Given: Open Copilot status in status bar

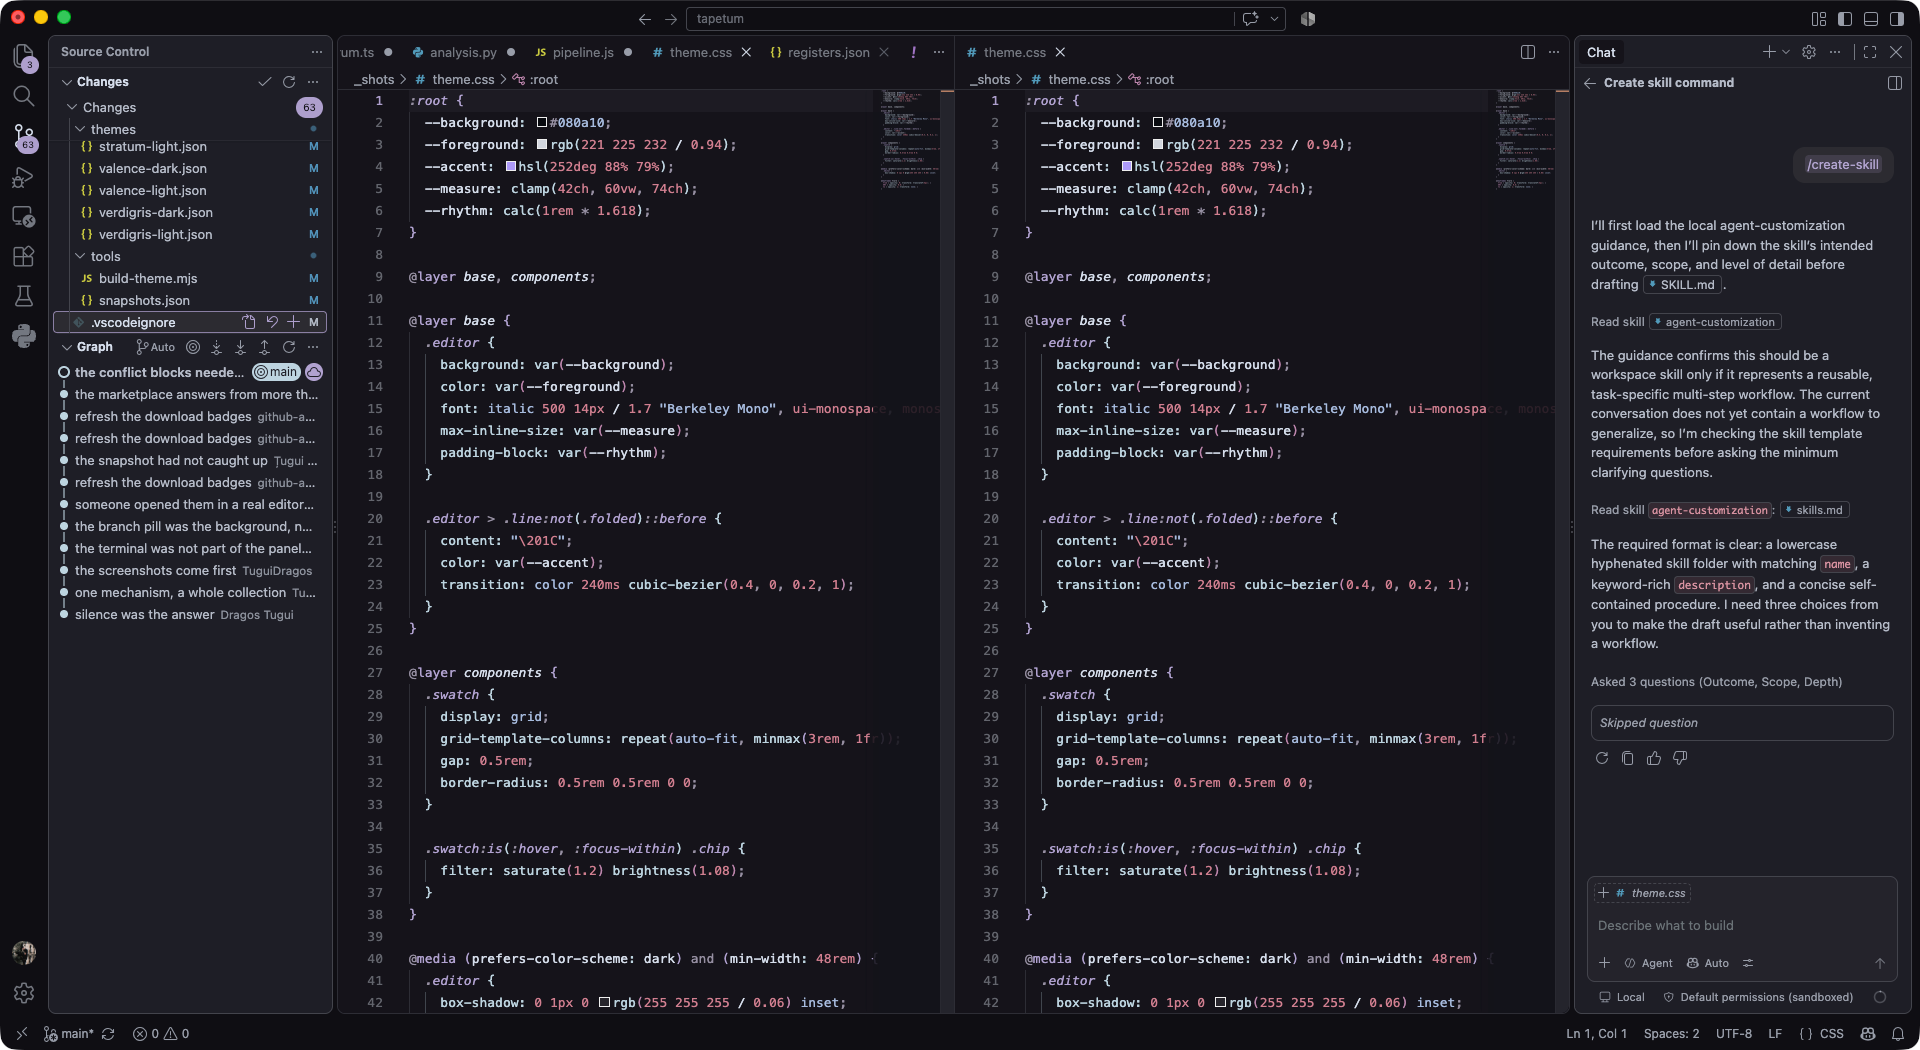Looking at the screenshot, I should [1867, 1034].
